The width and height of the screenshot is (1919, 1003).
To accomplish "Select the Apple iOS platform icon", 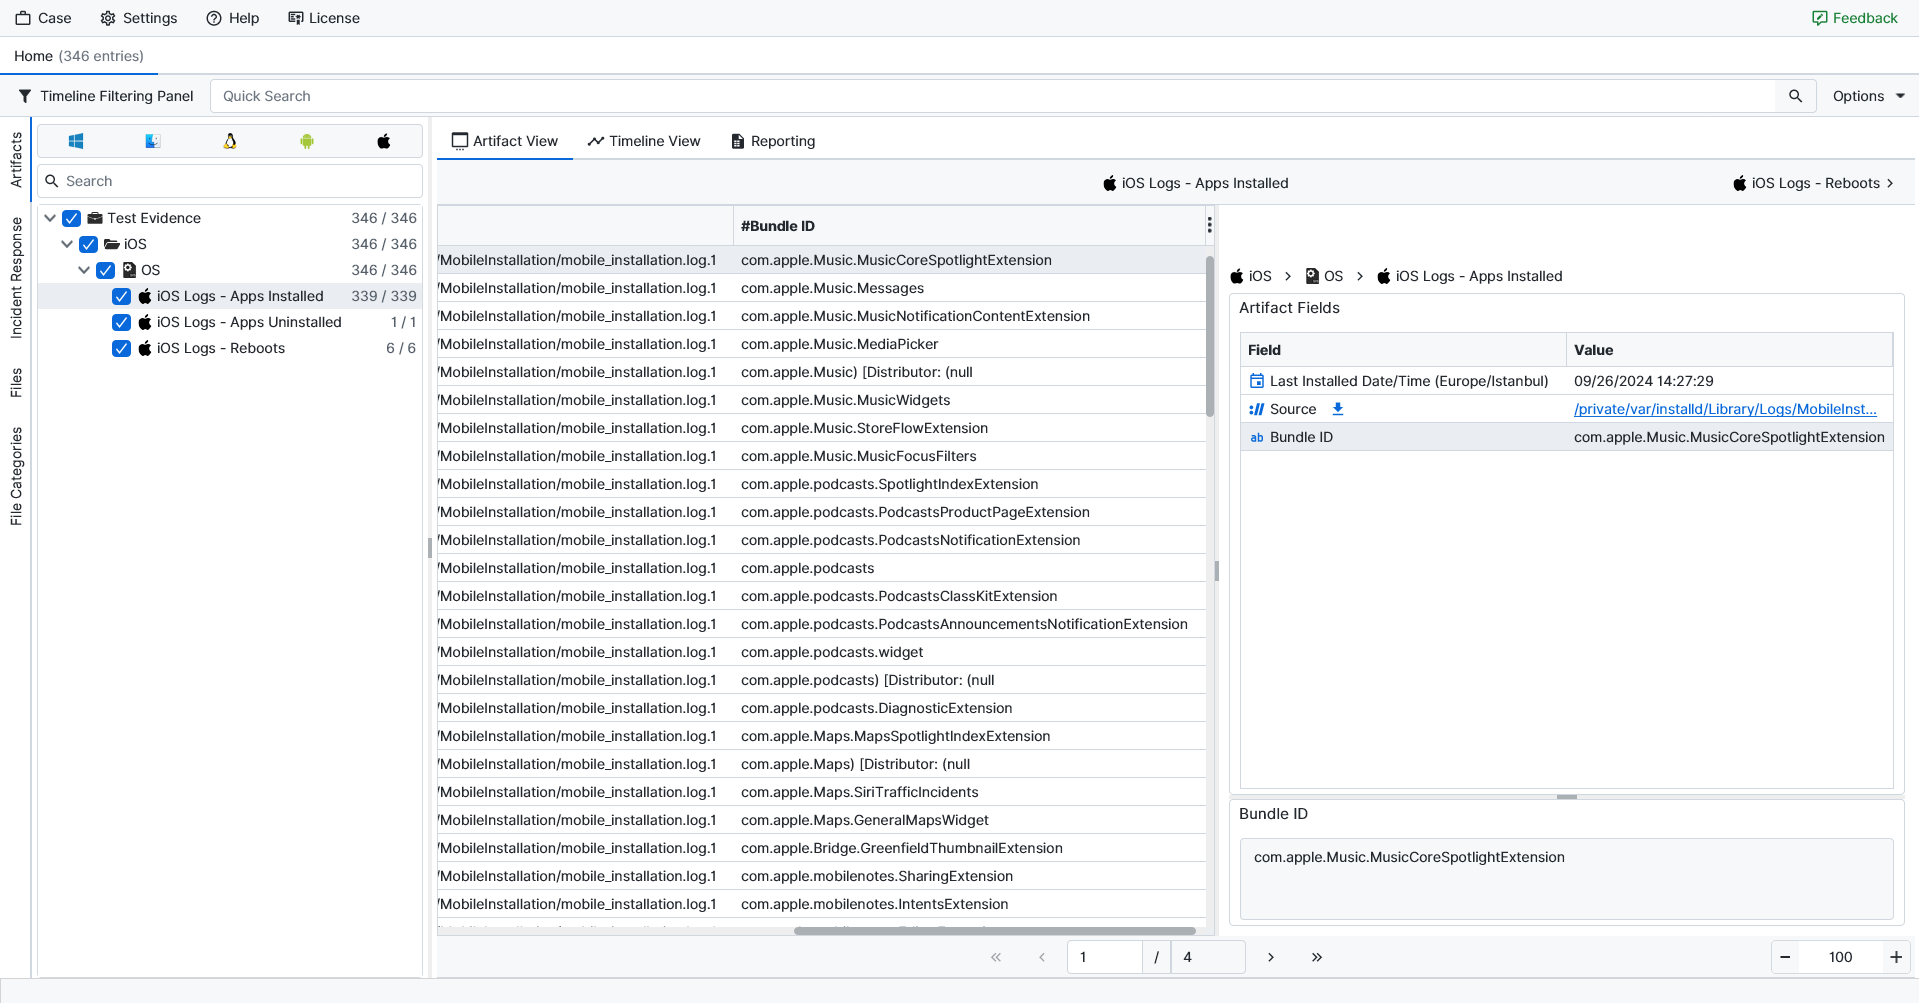I will (384, 141).
